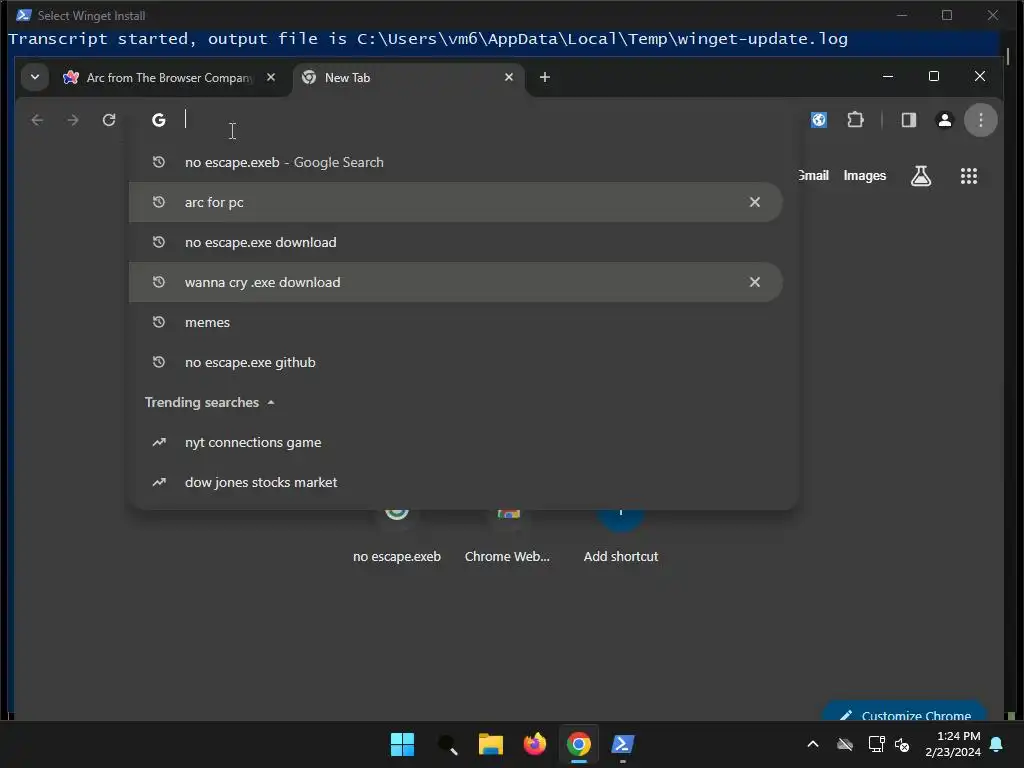
Task: Click the OneDrive cloud tray icon
Action: tap(845, 744)
